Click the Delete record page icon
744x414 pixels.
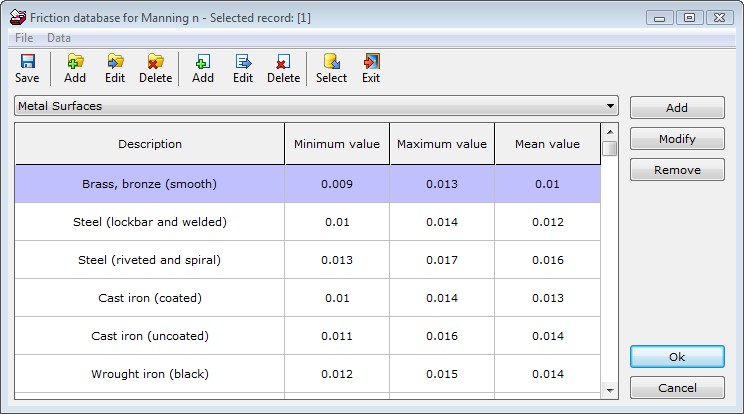click(283, 62)
